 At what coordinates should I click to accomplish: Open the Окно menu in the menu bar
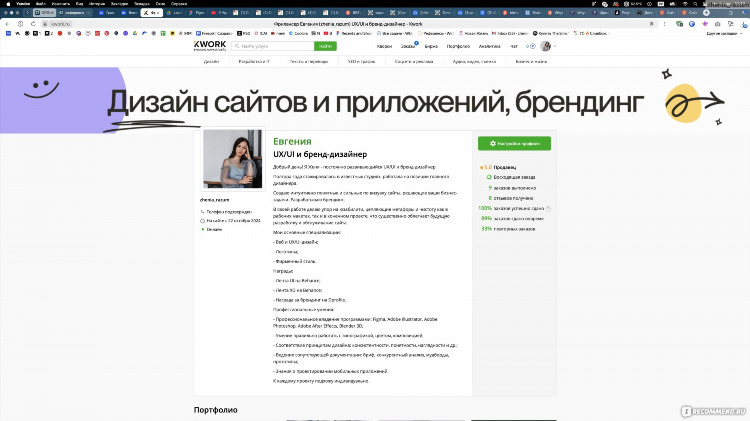[x=160, y=3]
